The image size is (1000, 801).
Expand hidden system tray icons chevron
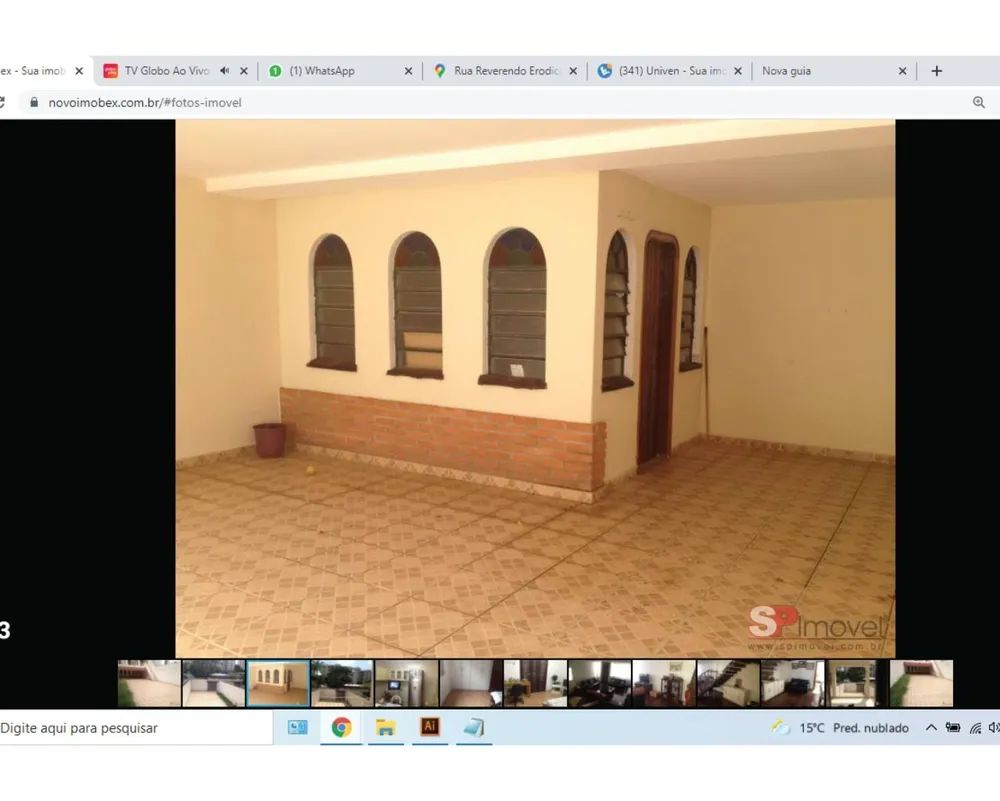click(931, 728)
